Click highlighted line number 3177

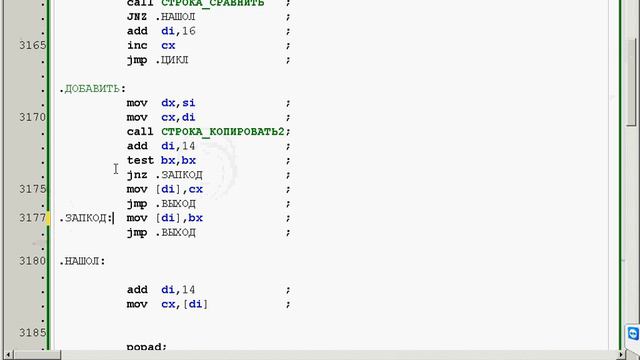[x=33, y=218]
